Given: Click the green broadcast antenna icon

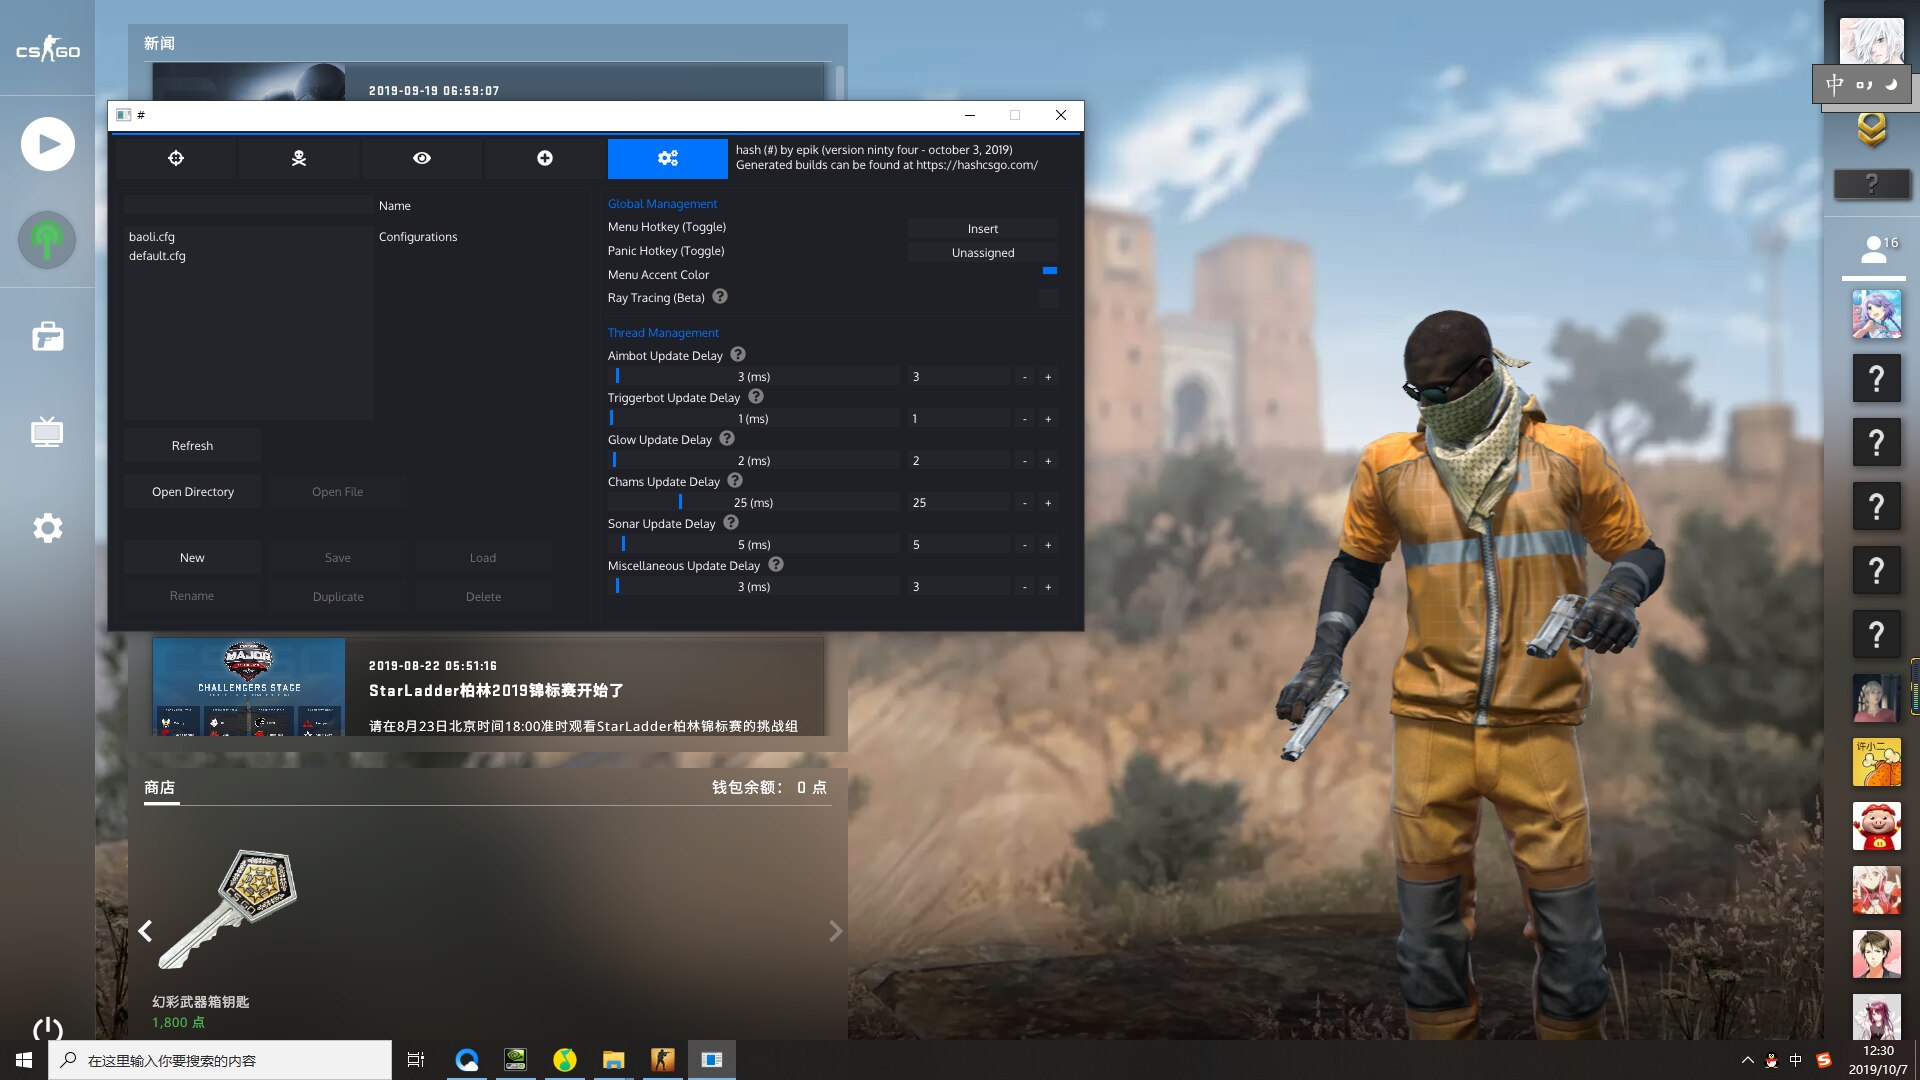Looking at the screenshot, I should [47, 240].
